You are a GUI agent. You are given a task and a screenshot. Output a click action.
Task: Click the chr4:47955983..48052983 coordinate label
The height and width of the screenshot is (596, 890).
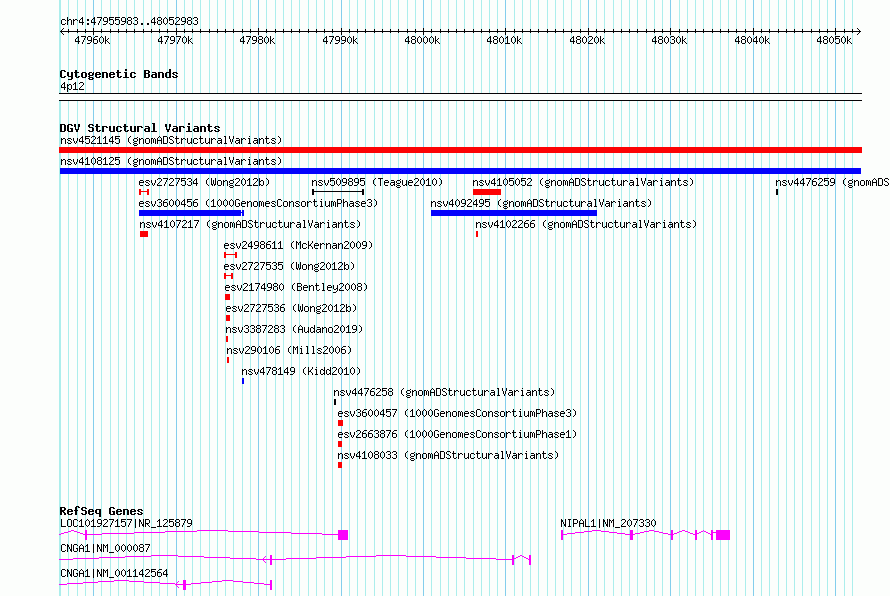(129, 22)
